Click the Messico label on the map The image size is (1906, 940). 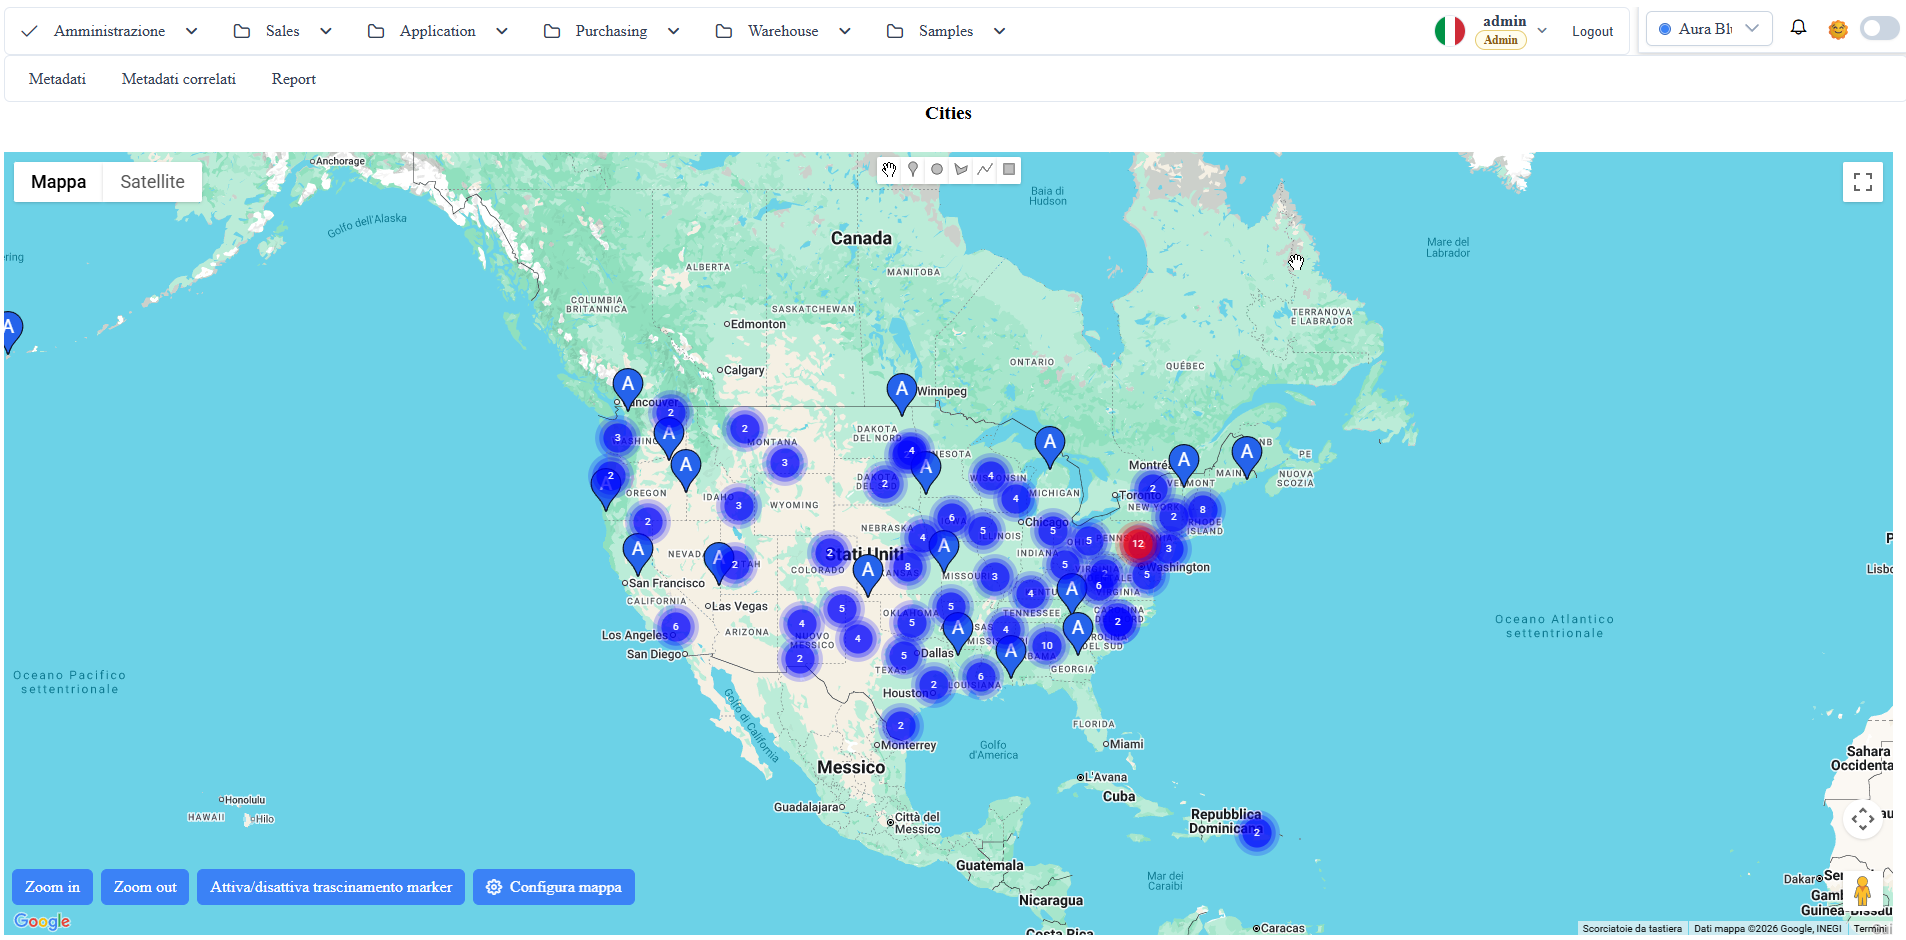[x=851, y=767]
